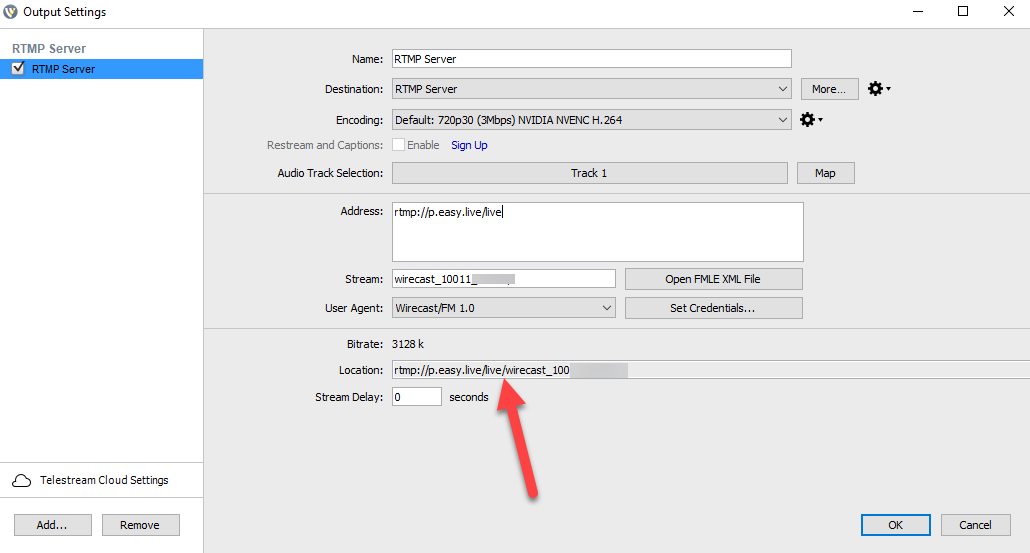Open the Encoding gear settings menu
The height and width of the screenshot is (553, 1030).
(x=811, y=120)
